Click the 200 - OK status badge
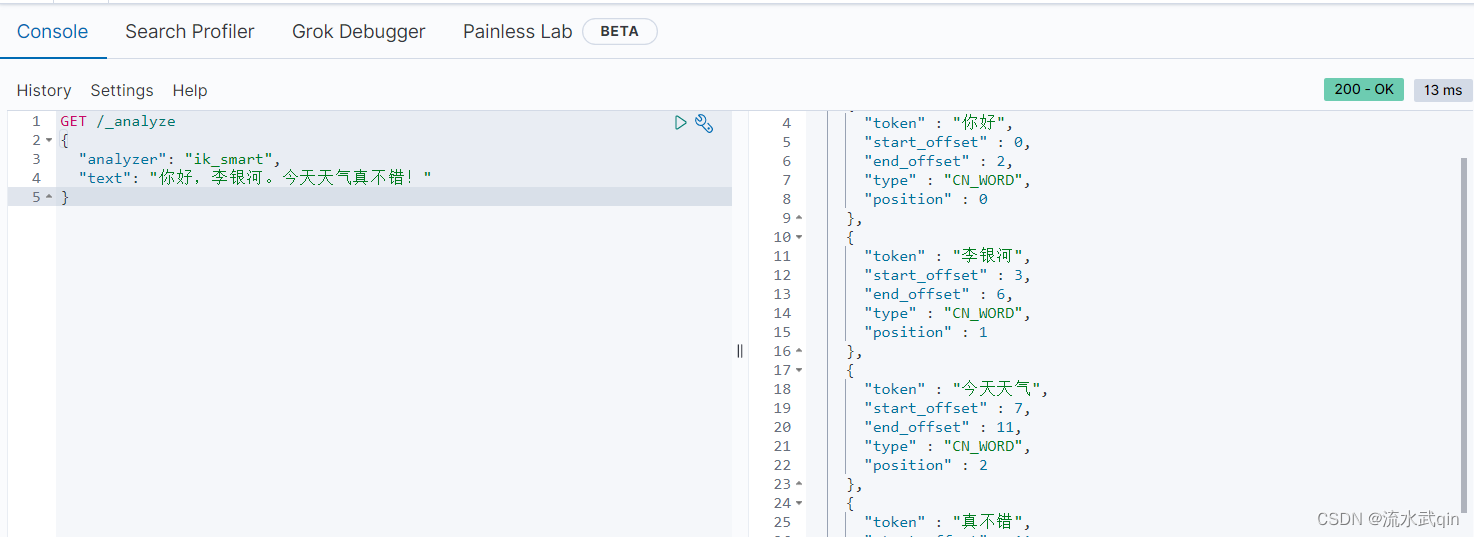The height and width of the screenshot is (537, 1474). click(1364, 89)
